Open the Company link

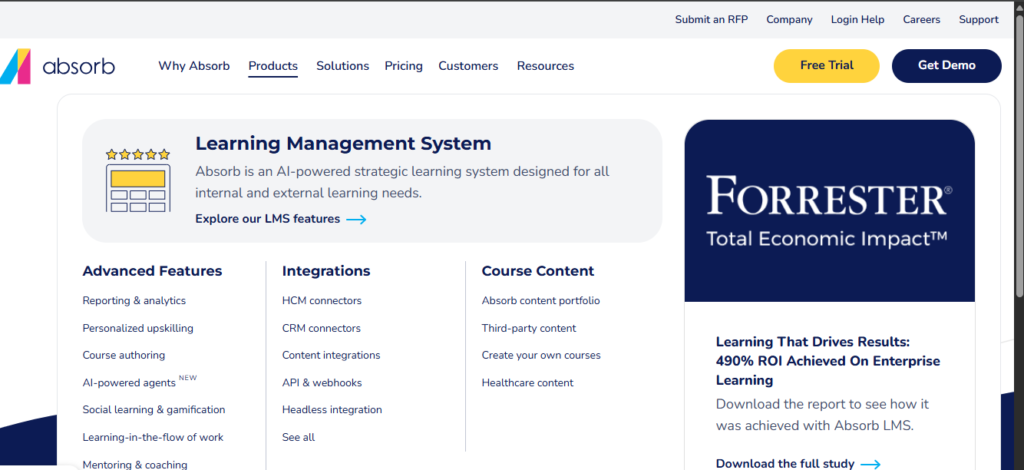790,20
